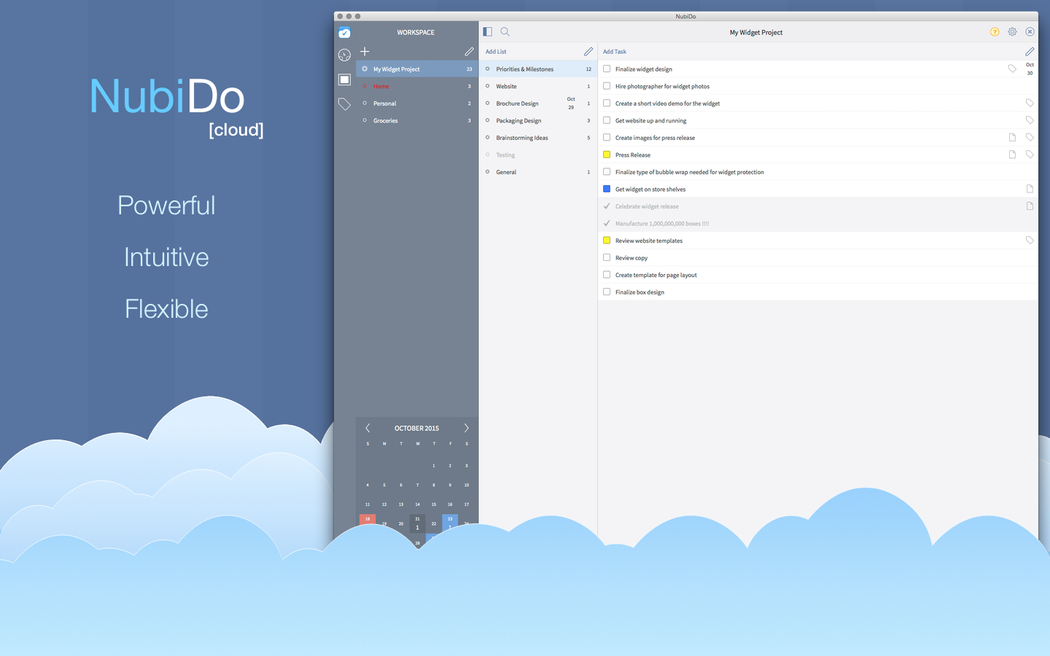Open settings via the gear icon
The height and width of the screenshot is (656, 1050).
pyautogui.click(x=1012, y=32)
